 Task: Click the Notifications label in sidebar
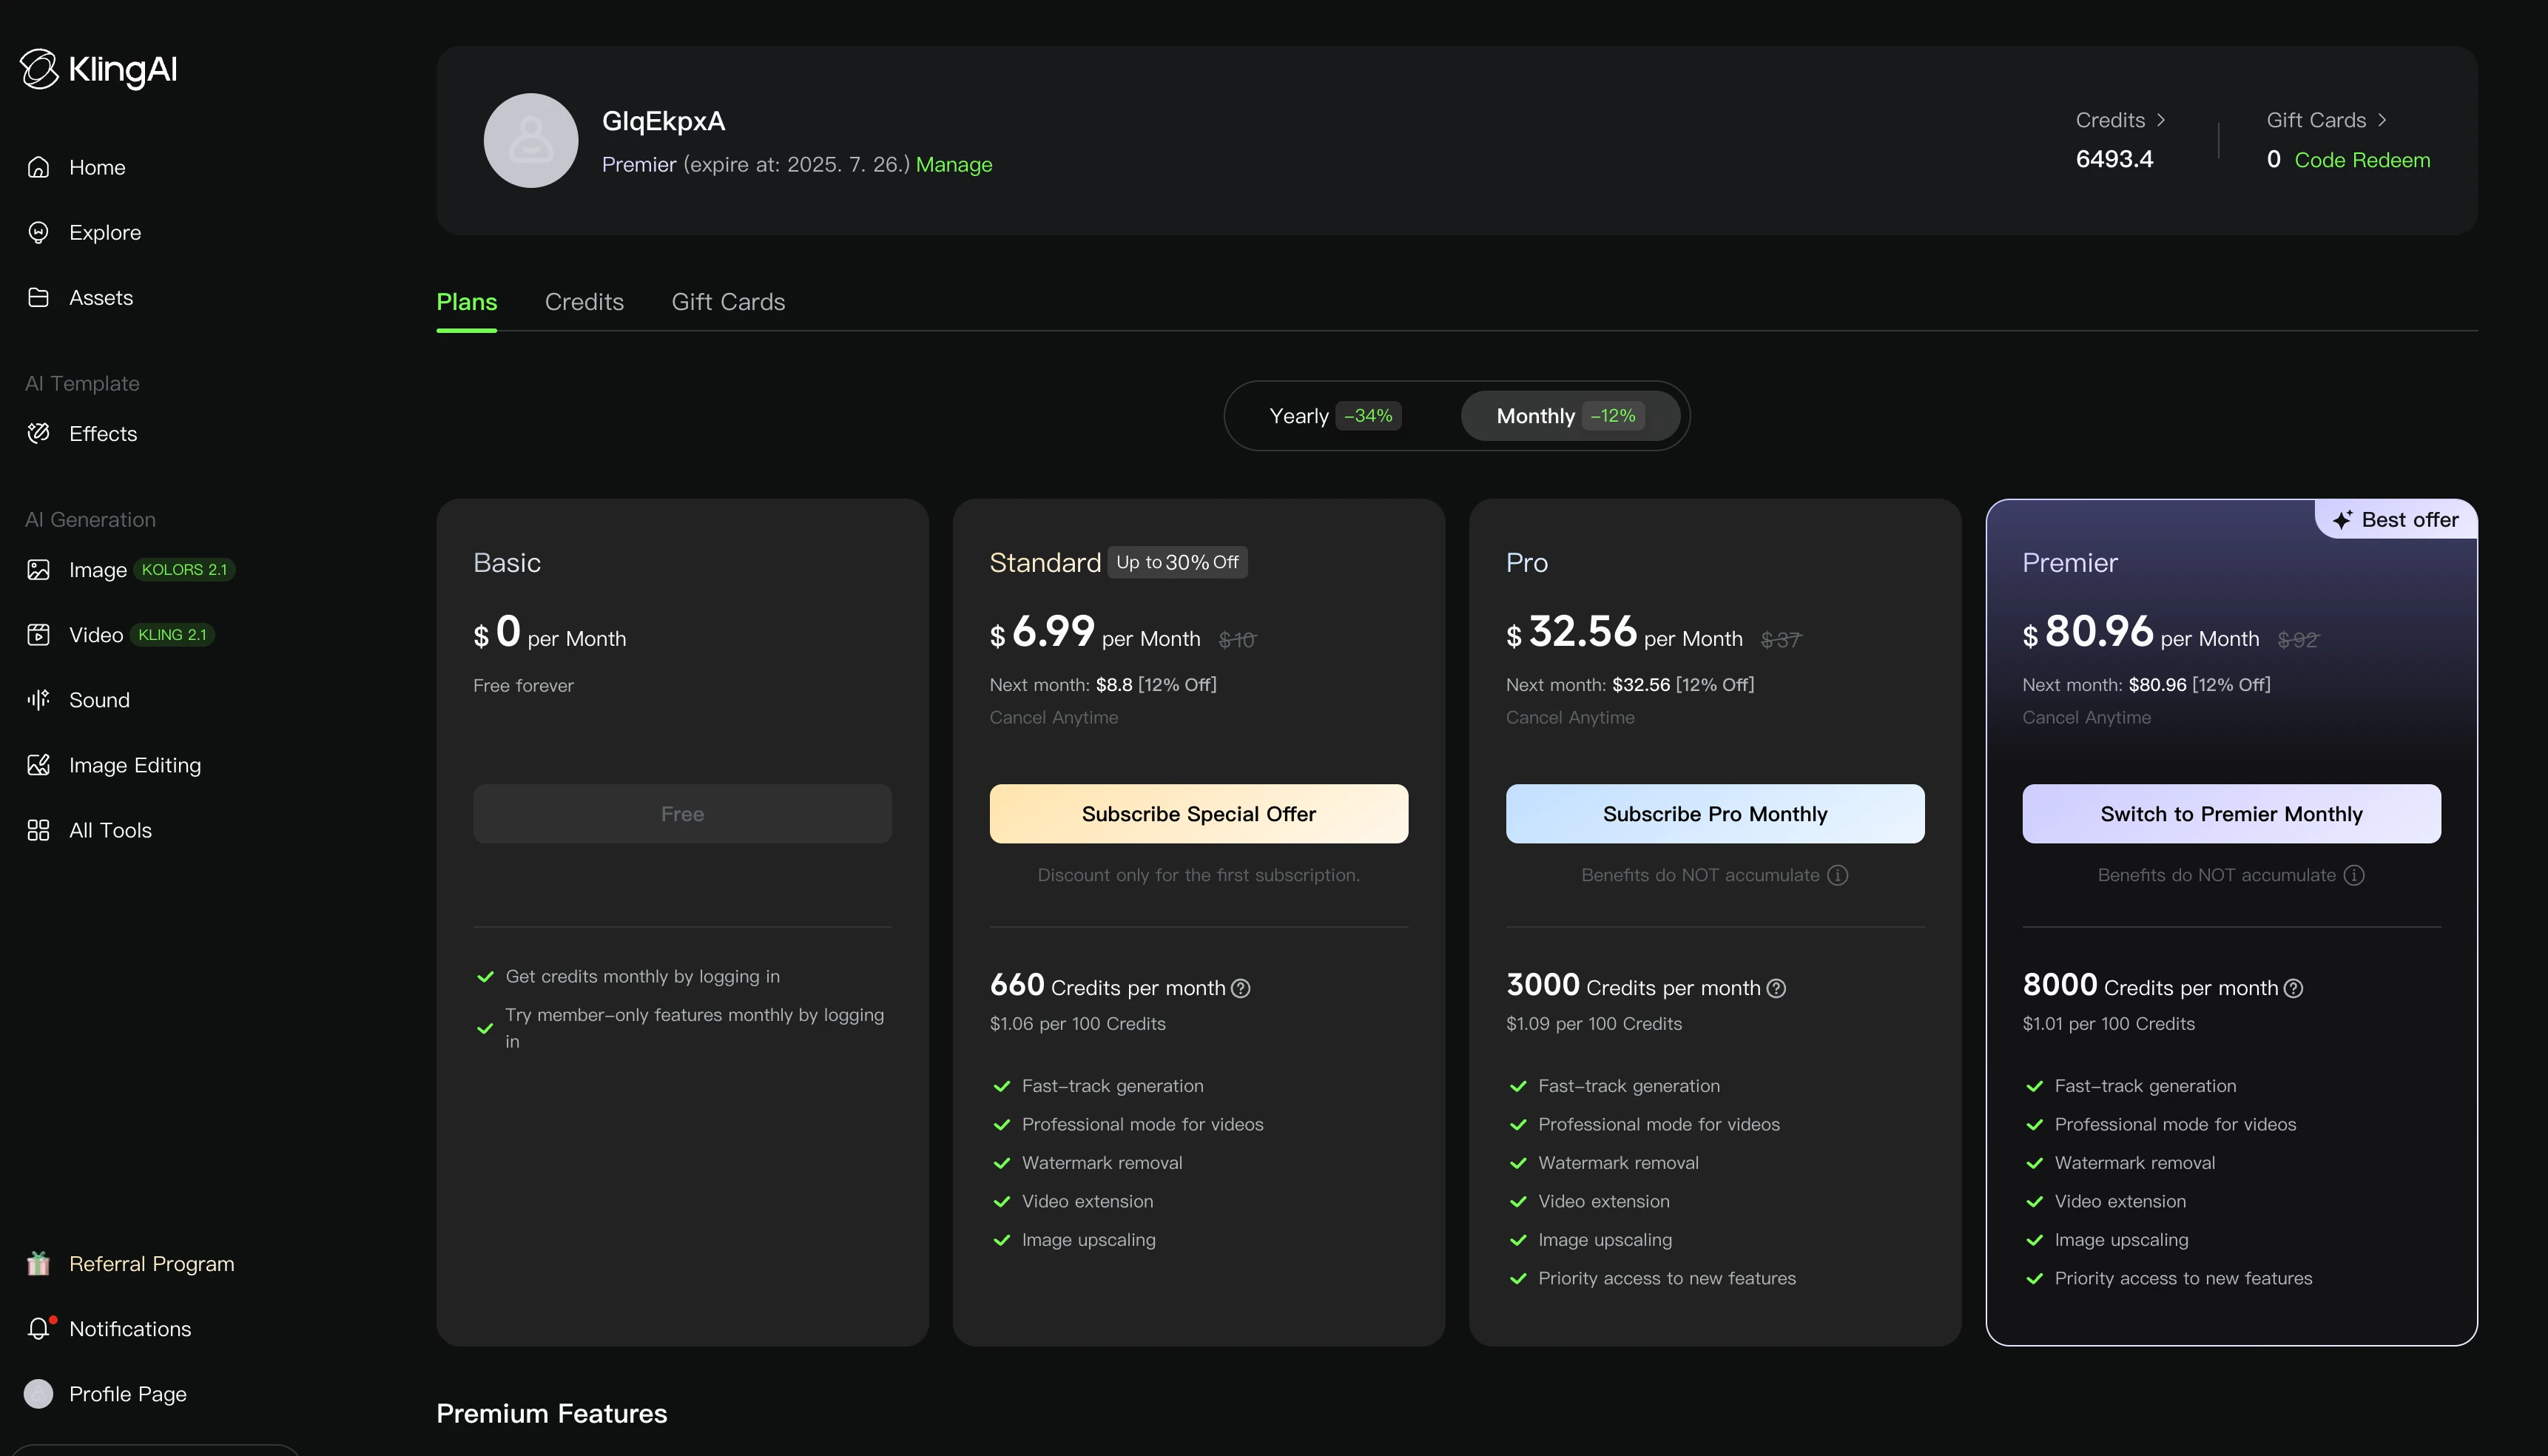coord(130,1328)
